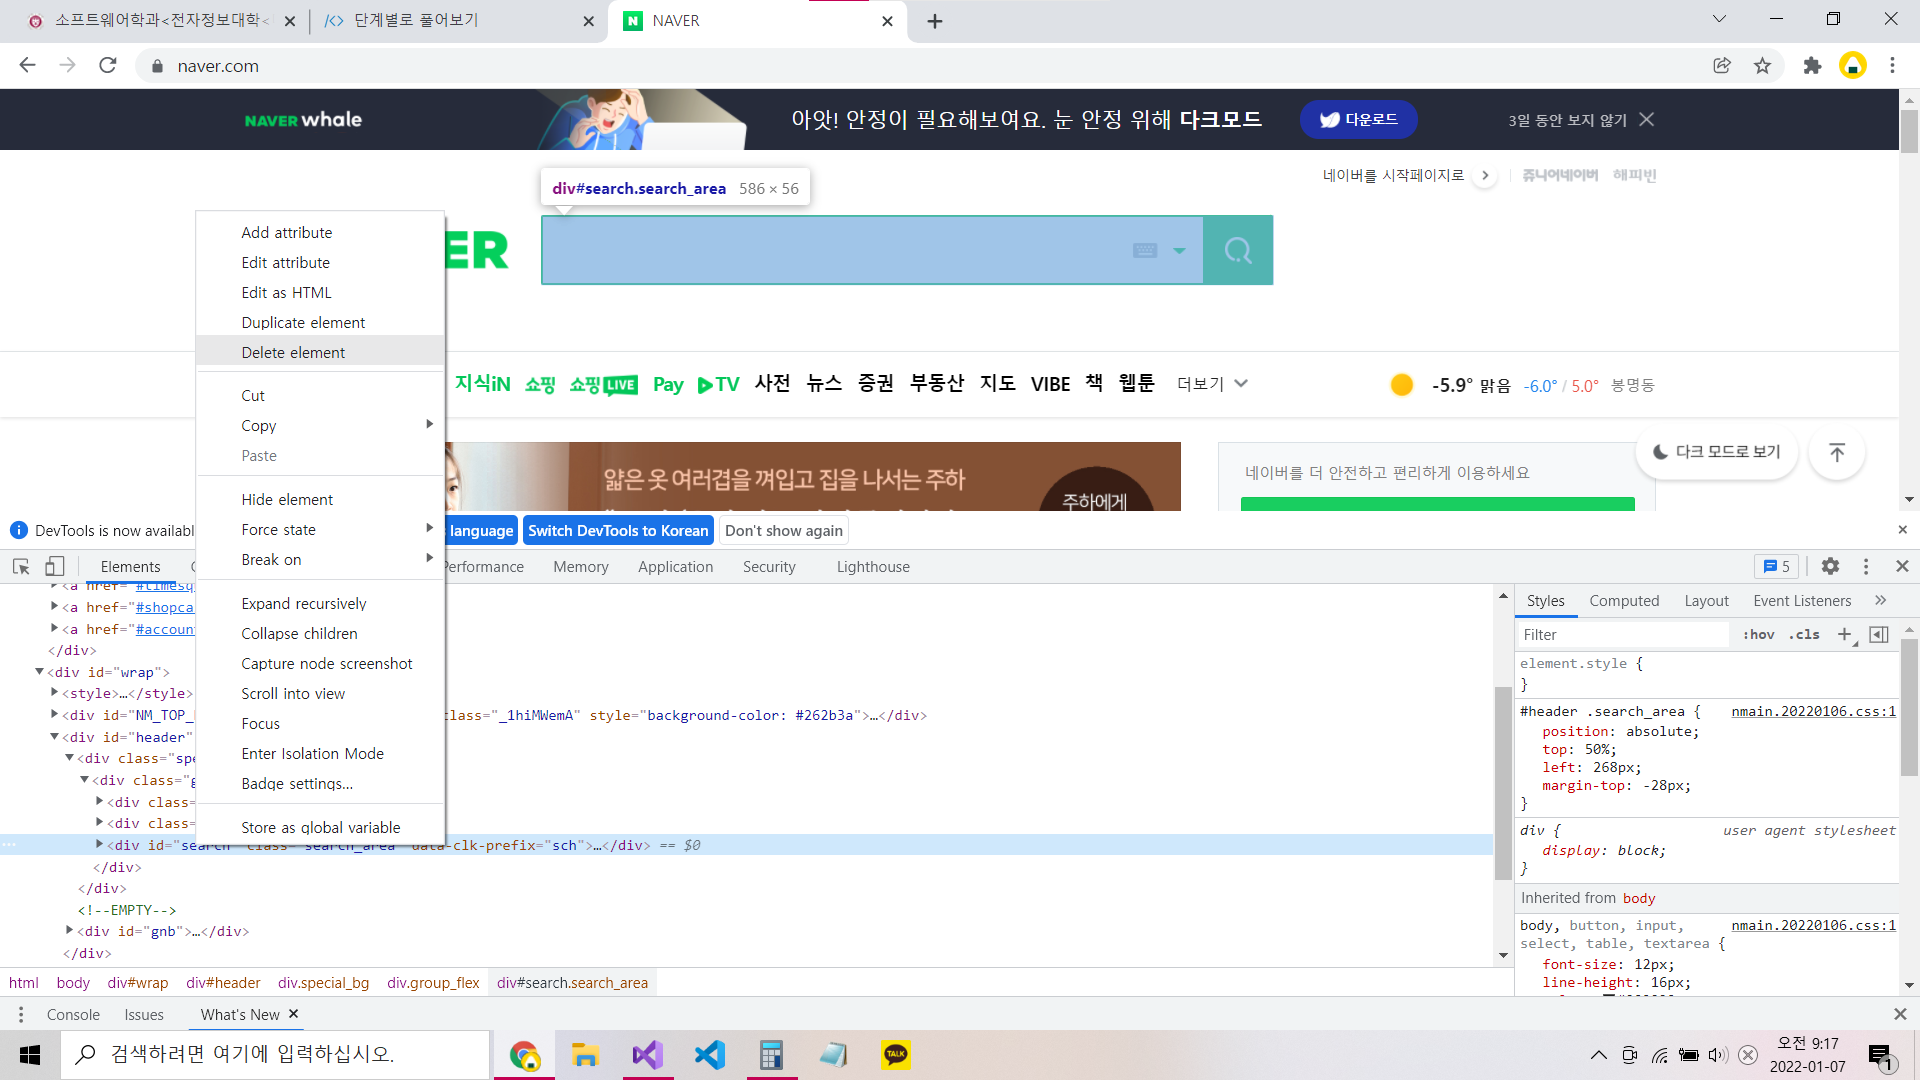Click the inspect element picker icon
Viewport: 1920px width, 1080px height.
[x=21, y=566]
